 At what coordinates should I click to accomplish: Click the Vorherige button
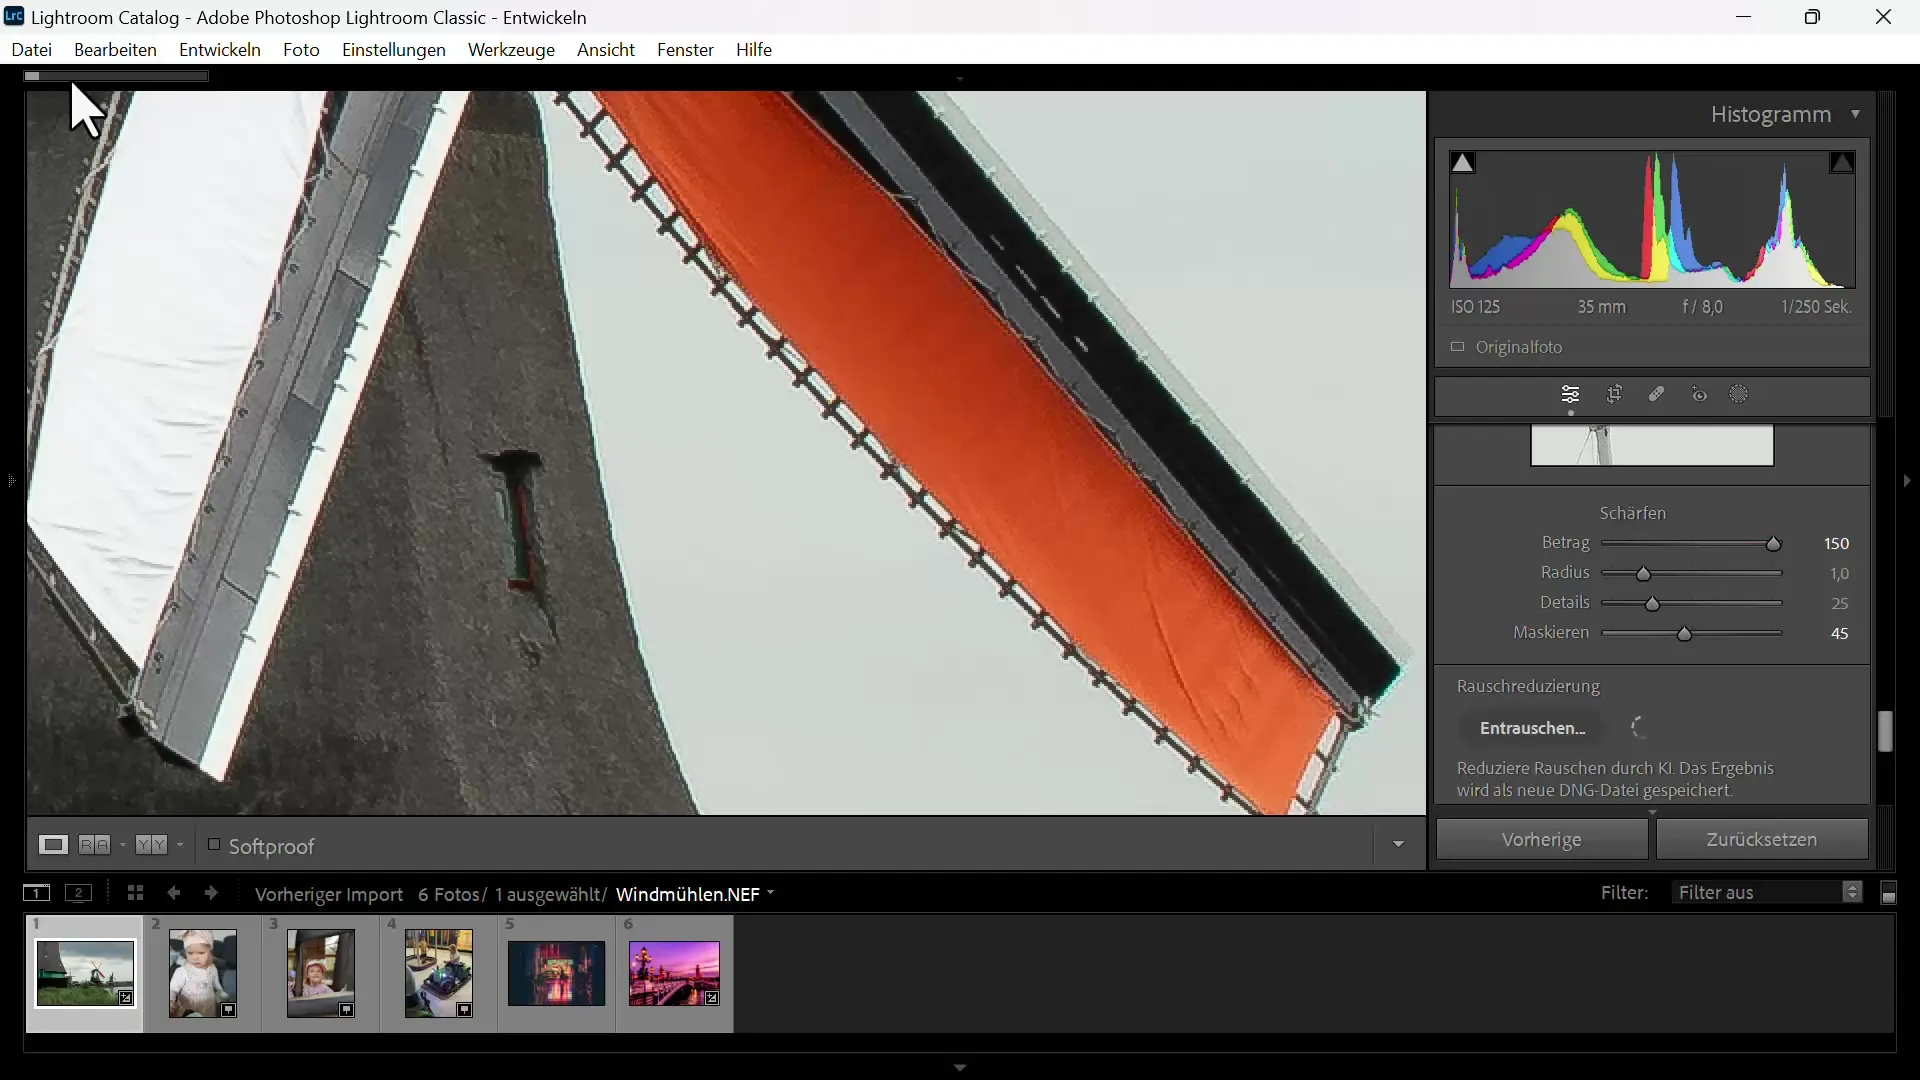(1542, 840)
